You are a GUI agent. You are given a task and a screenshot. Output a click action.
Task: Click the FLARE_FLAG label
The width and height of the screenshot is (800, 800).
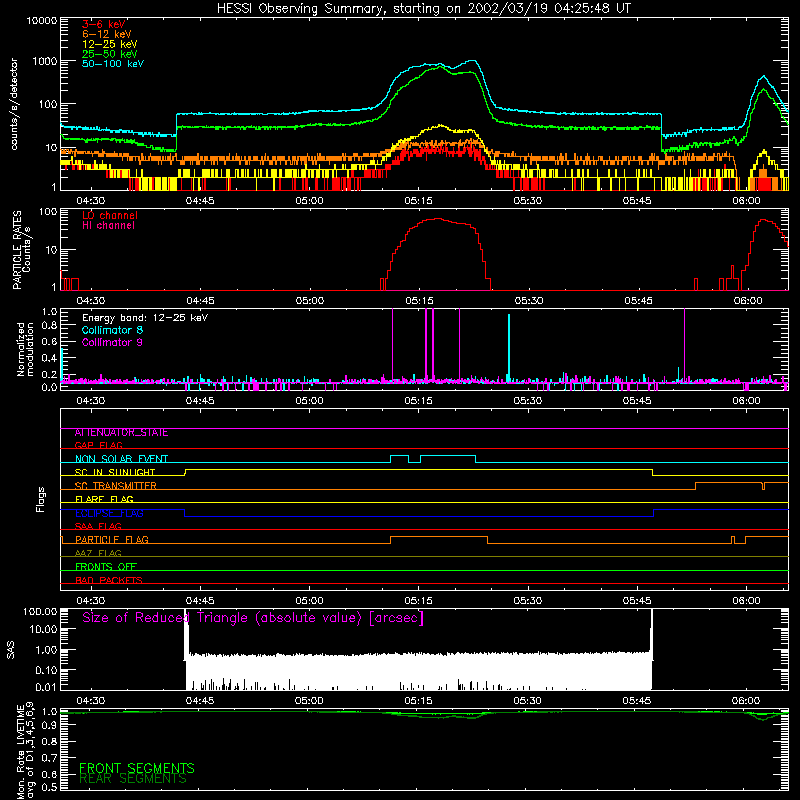click(x=104, y=499)
